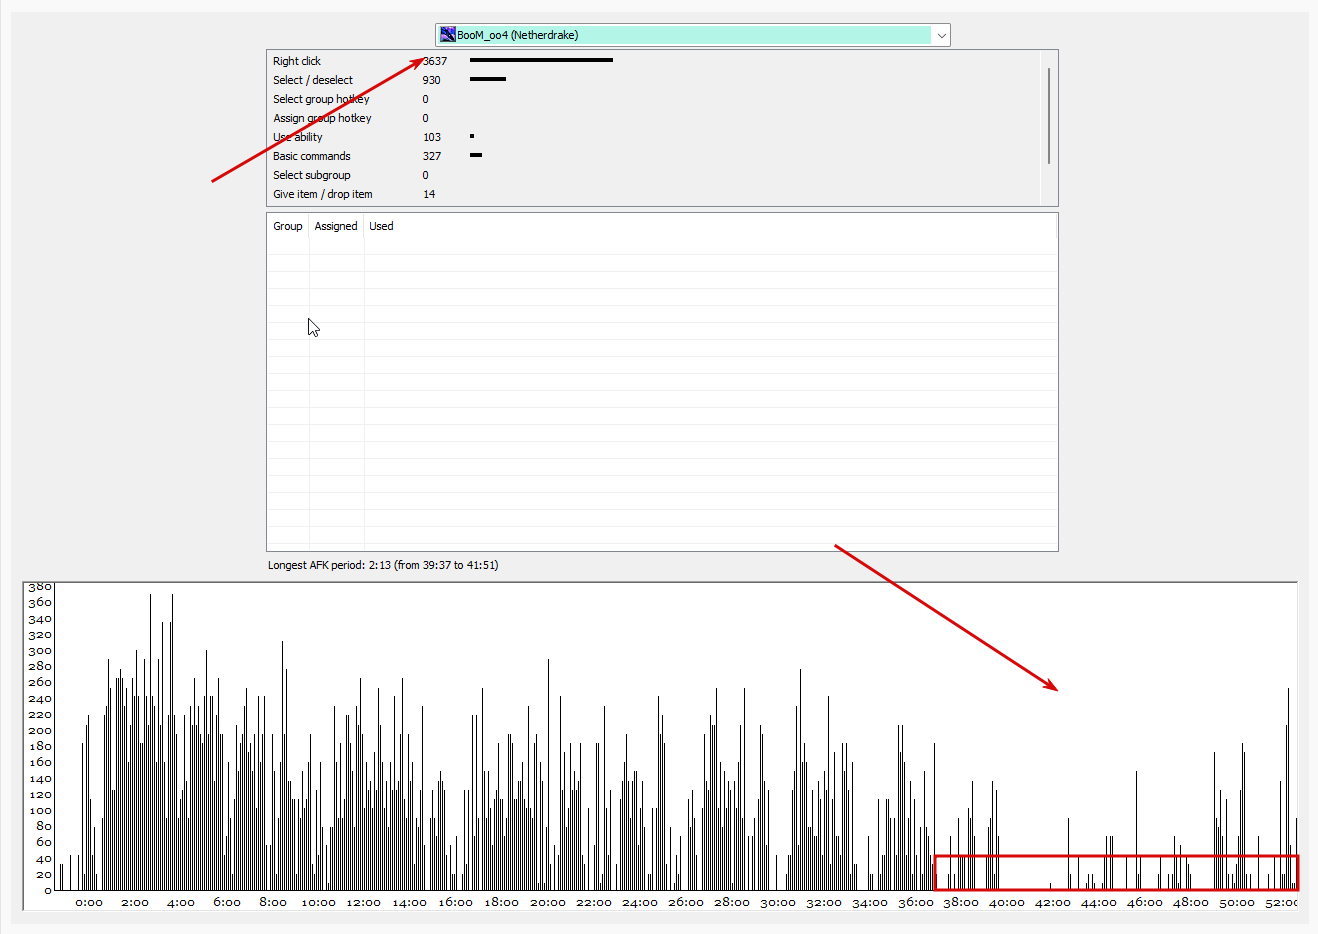Image resolution: width=1318 pixels, height=934 pixels.
Task: Select the Select / deselect action row
Action: (655, 80)
